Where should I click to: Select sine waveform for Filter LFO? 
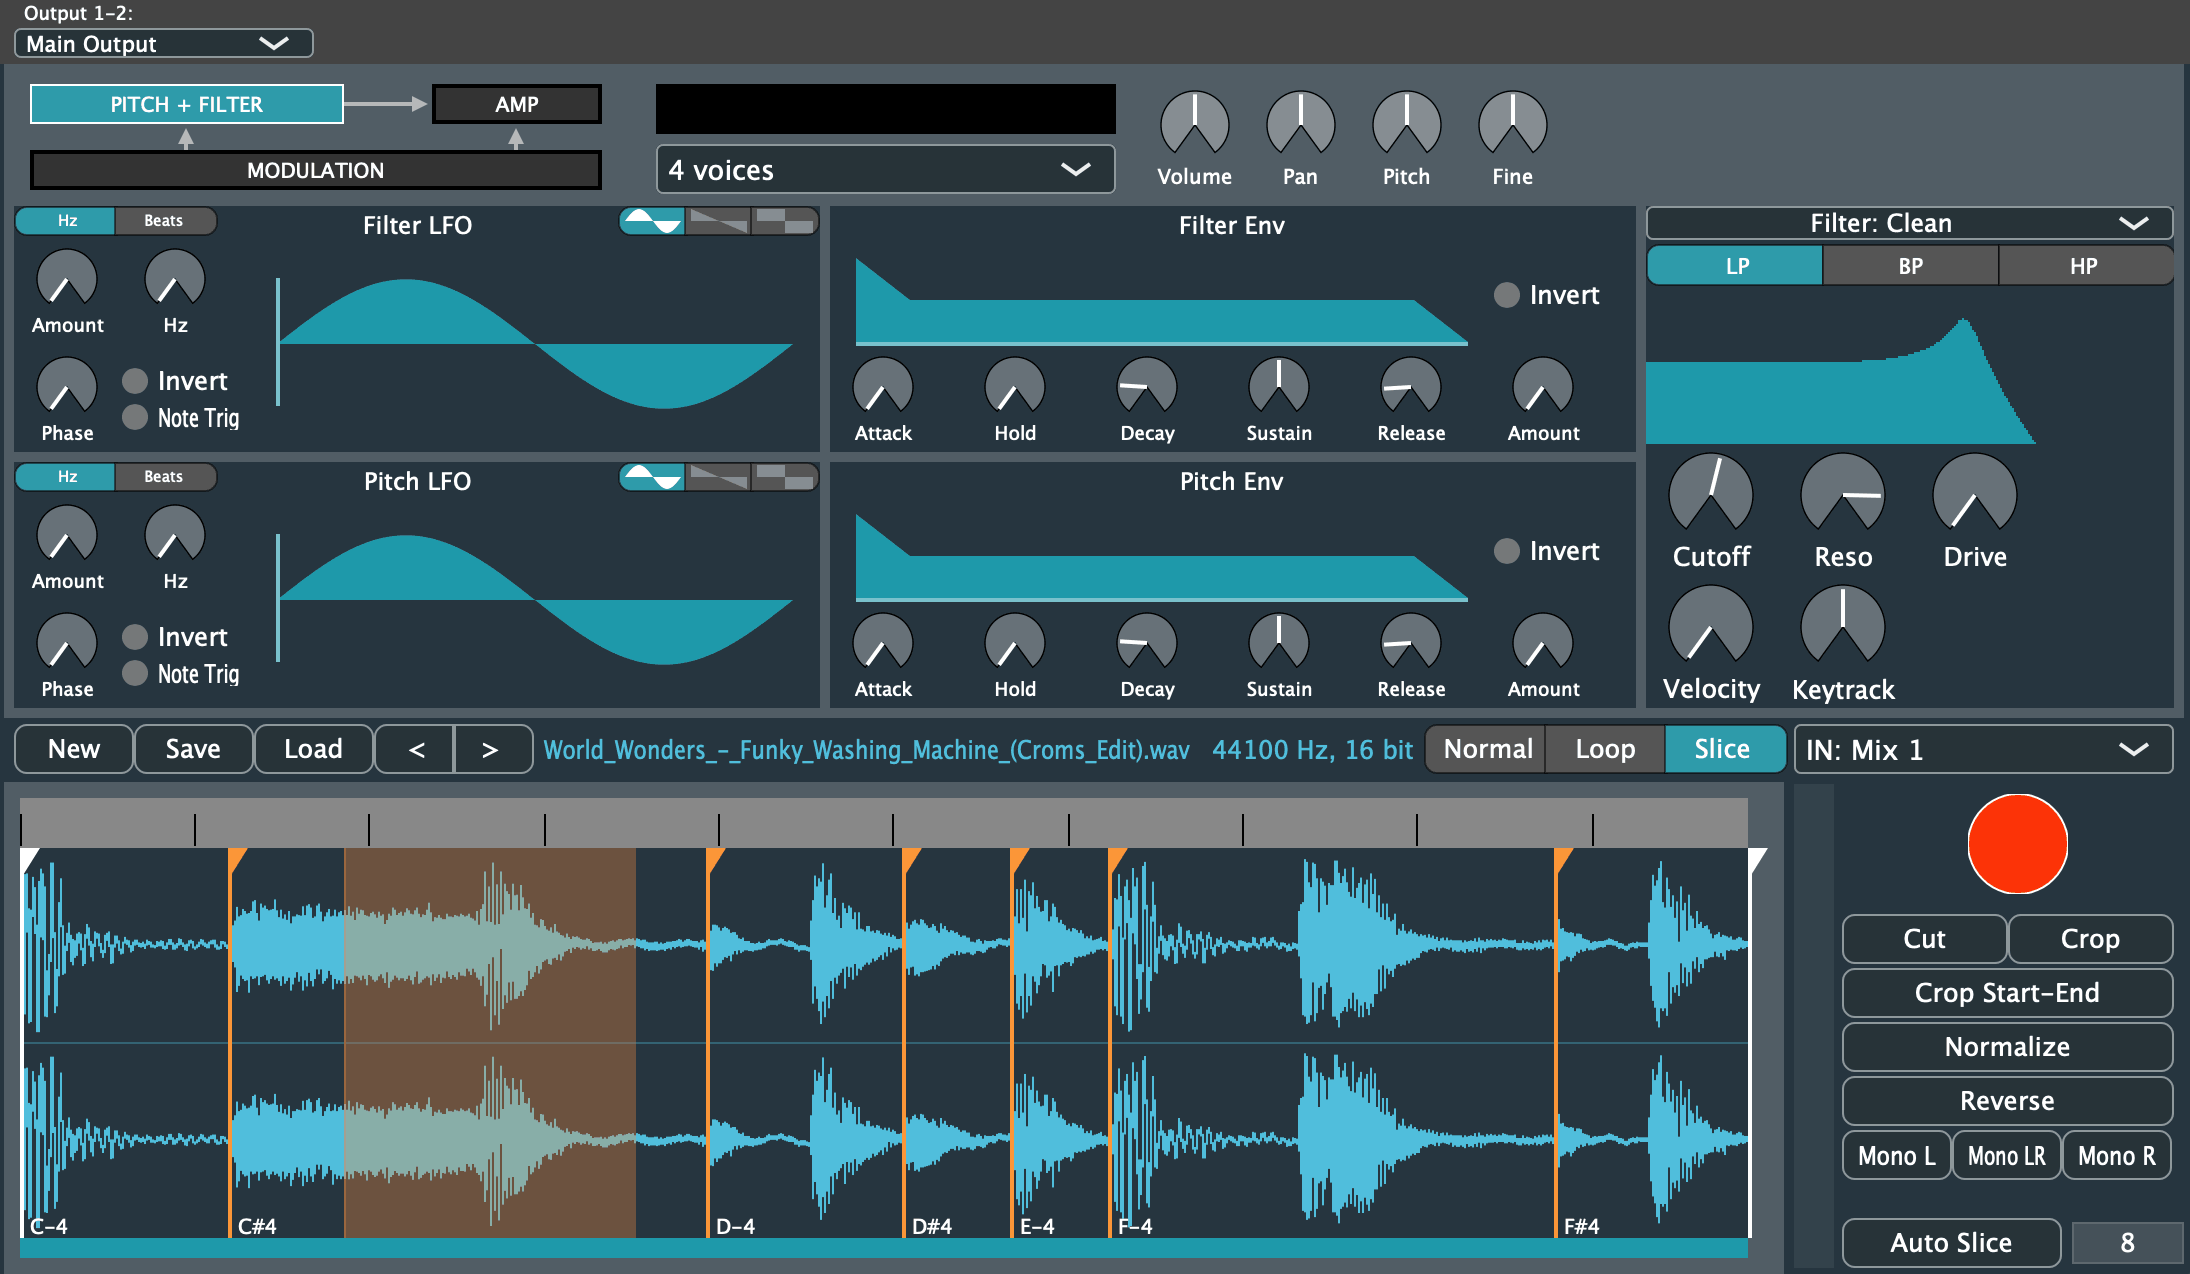[652, 221]
